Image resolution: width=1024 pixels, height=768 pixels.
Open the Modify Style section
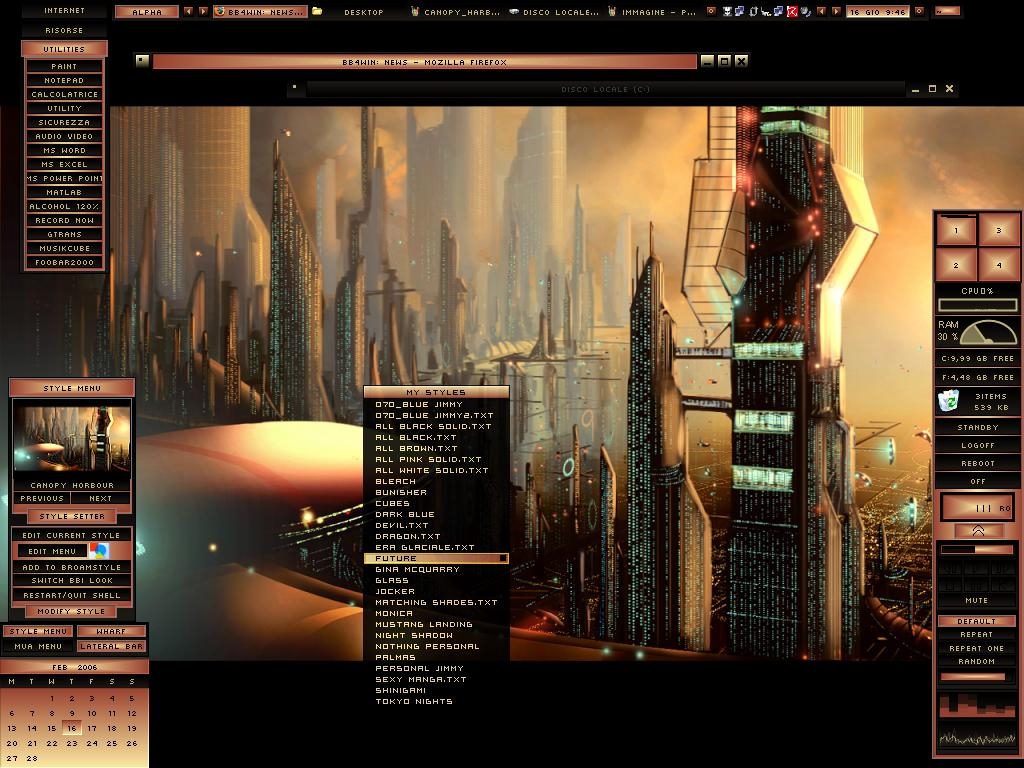tap(71, 611)
